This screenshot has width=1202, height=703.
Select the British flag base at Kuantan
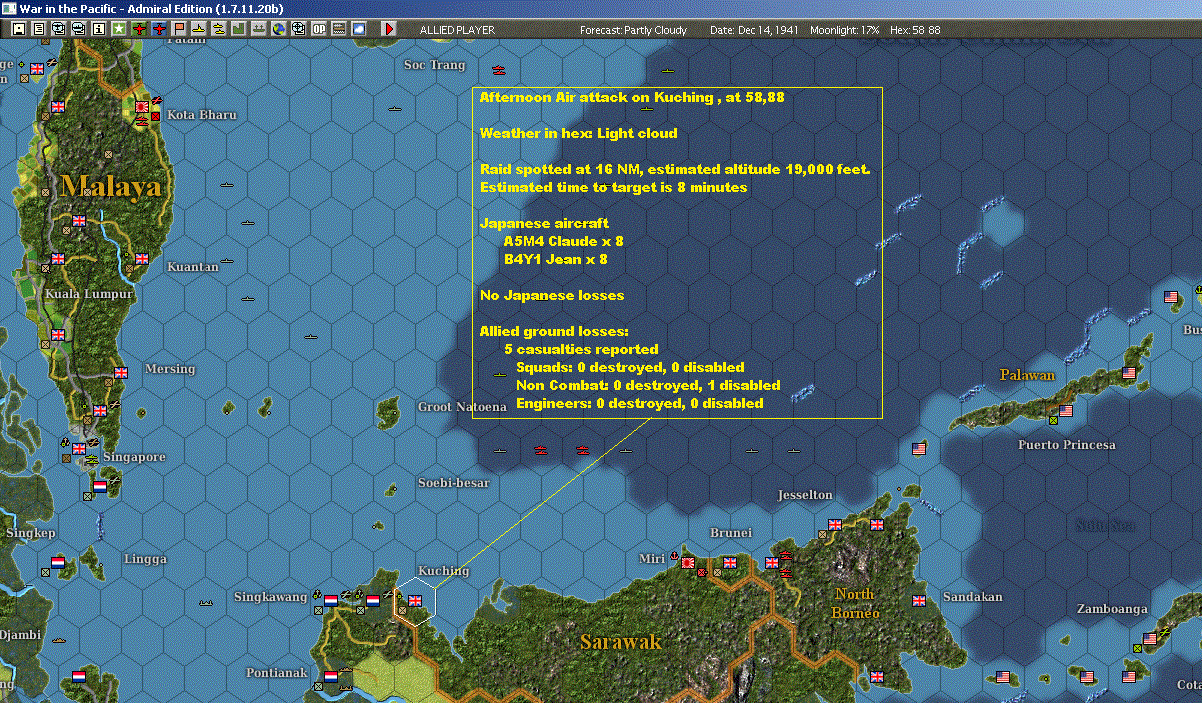pyautogui.click(x=141, y=258)
